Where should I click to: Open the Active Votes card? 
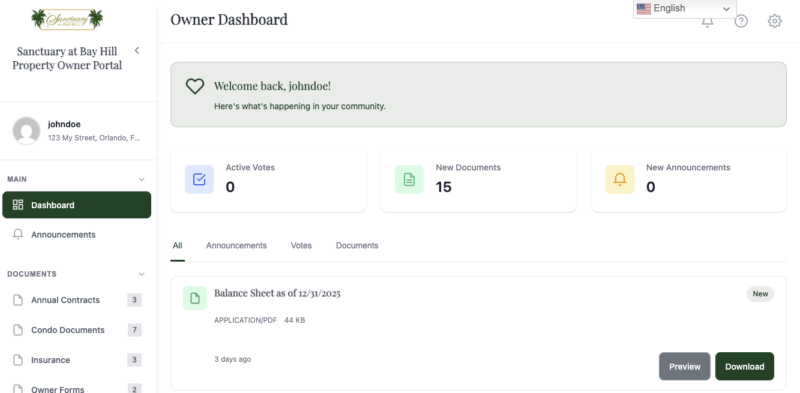[268, 179]
